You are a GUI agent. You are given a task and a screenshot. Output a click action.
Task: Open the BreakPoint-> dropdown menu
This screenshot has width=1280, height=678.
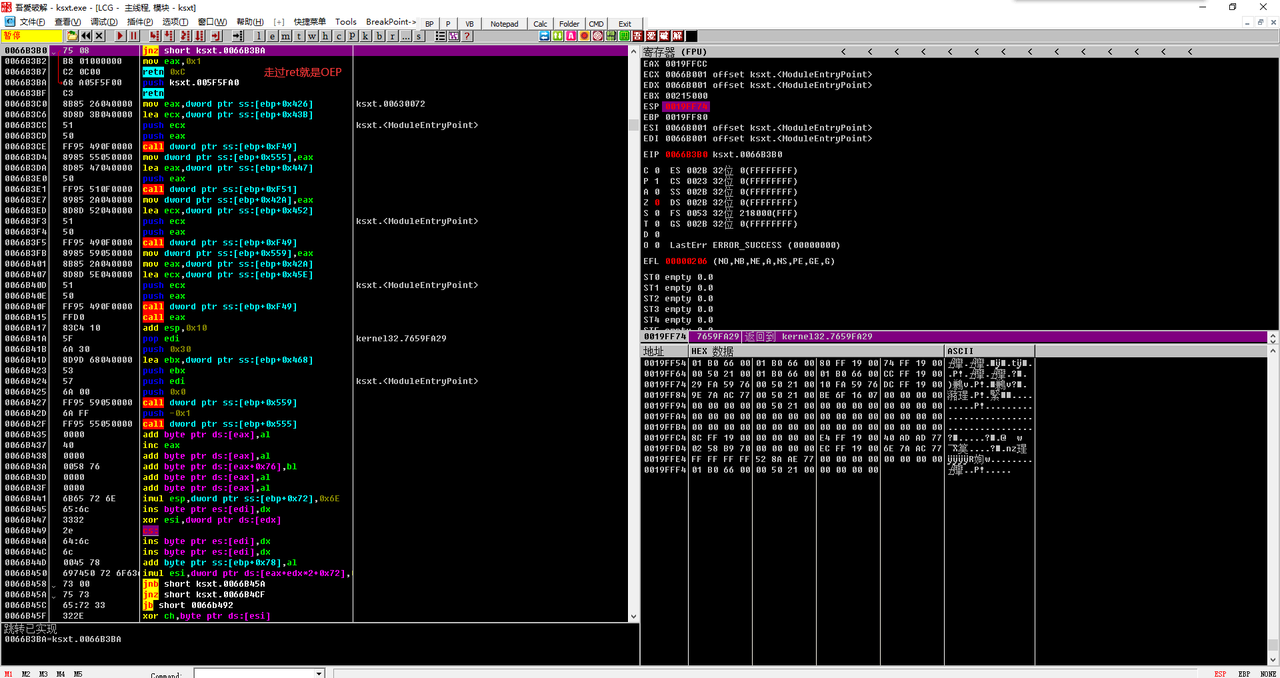pyautogui.click(x=390, y=22)
